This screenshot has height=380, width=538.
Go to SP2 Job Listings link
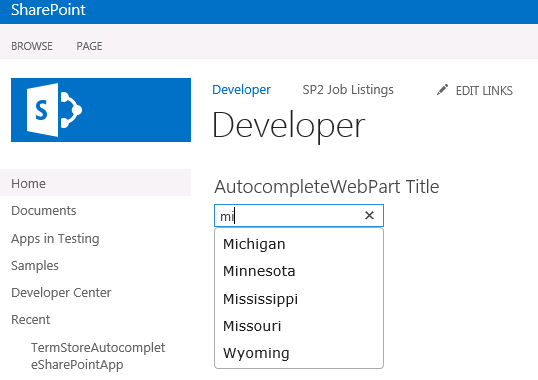(348, 90)
